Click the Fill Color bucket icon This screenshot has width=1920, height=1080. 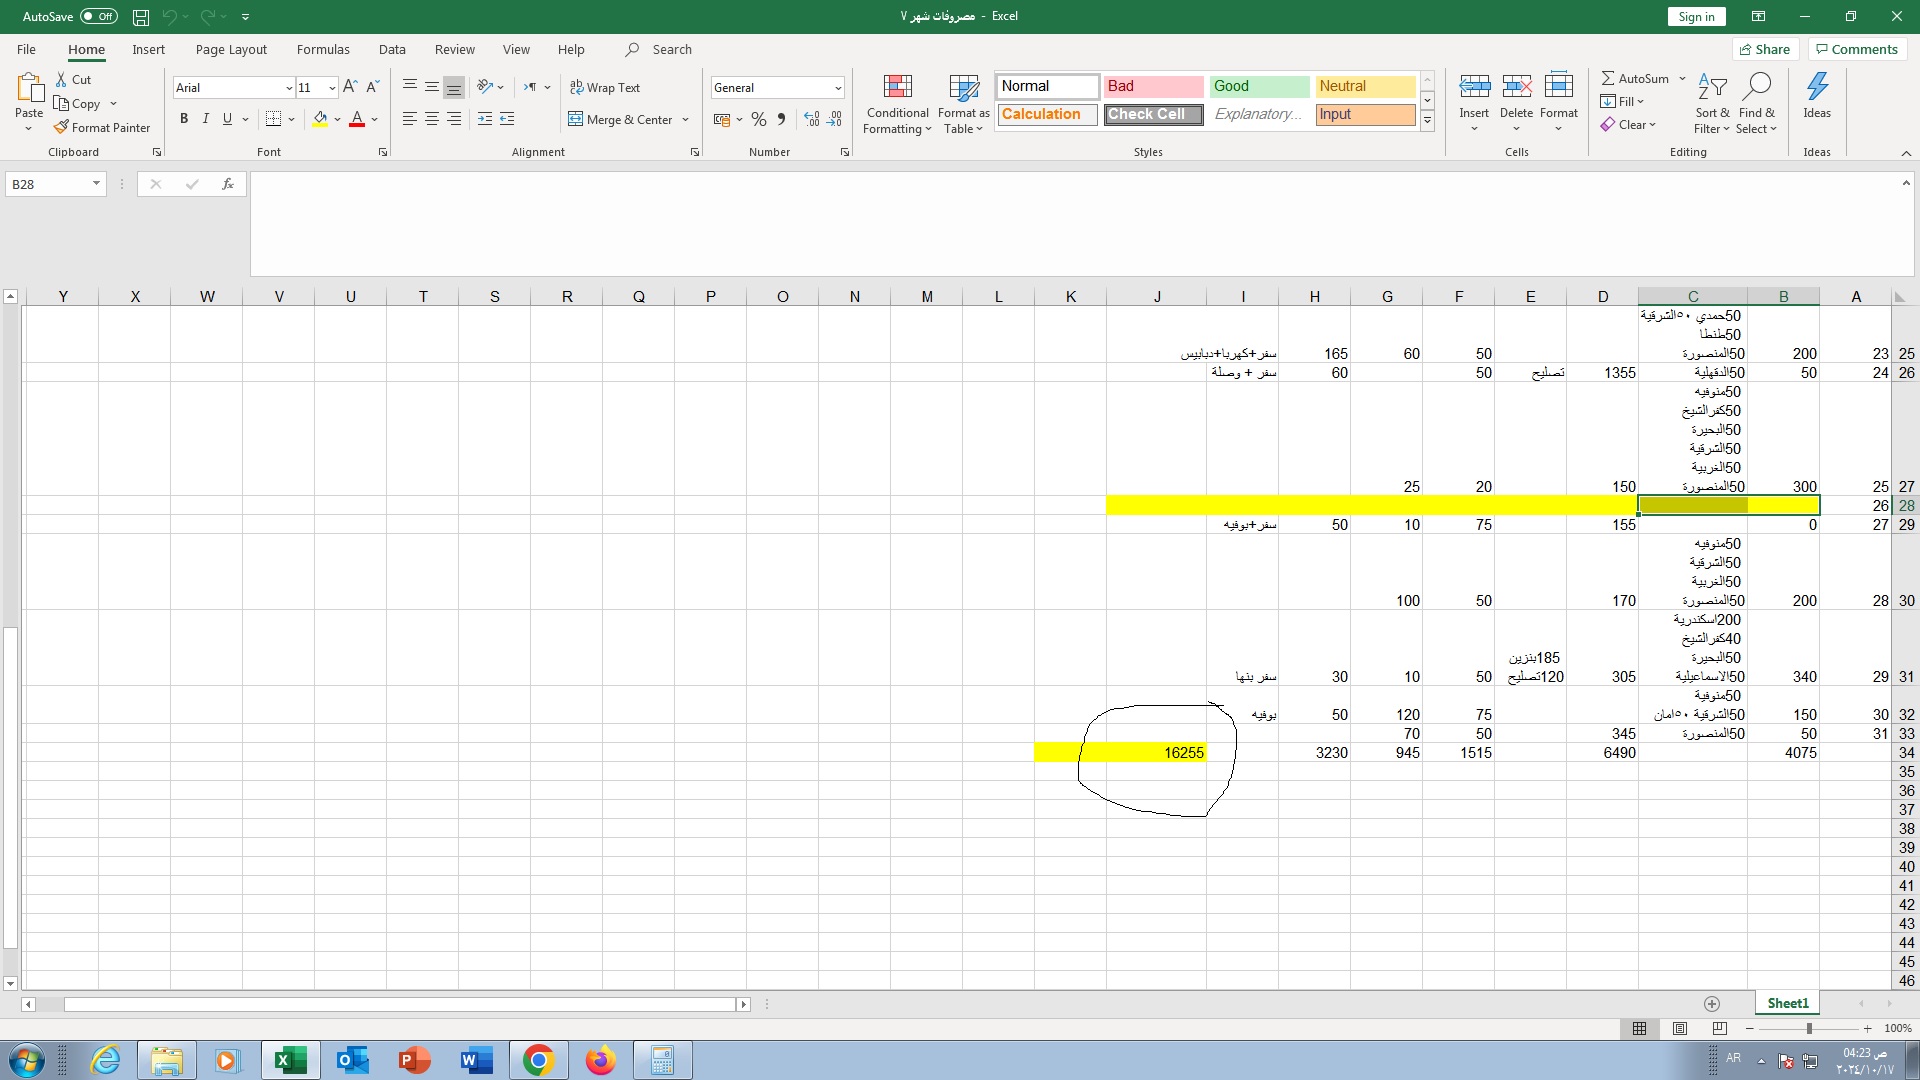320,119
